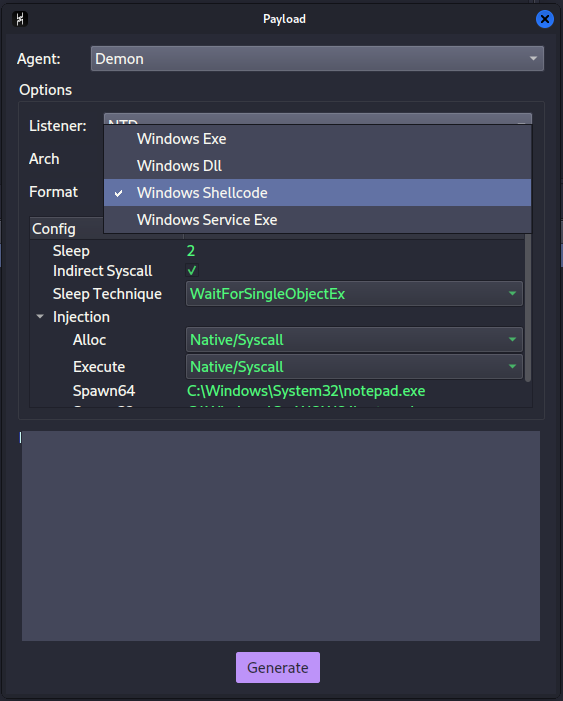Image resolution: width=563 pixels, height=701 pixels.
Task: Select Windows Dll format option
Action: (x=317, y=166)
